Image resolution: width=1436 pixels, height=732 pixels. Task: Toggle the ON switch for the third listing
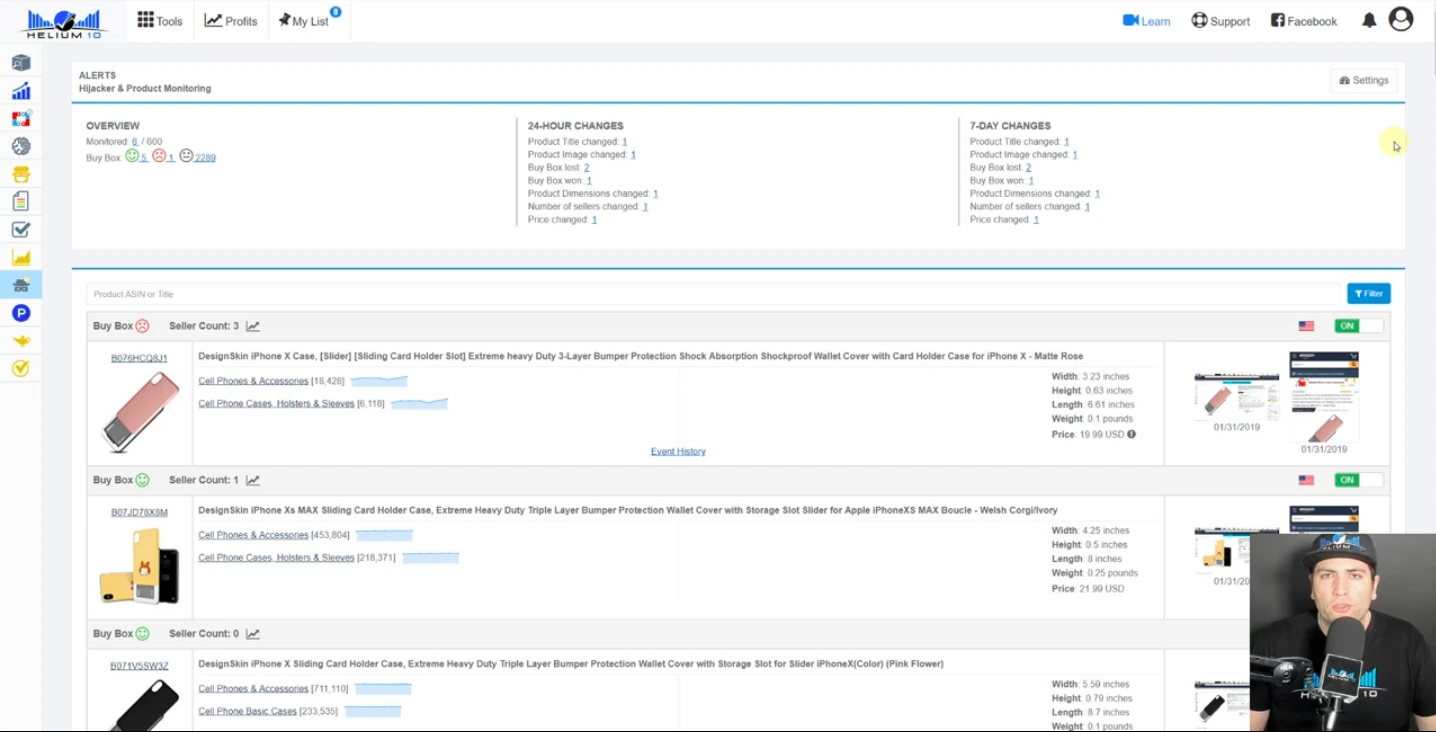click(x=1345, y=633)
